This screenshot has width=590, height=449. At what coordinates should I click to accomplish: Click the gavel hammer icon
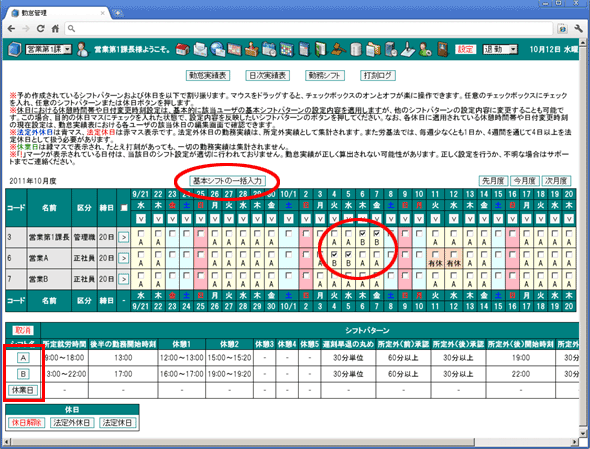click(338, 49)
